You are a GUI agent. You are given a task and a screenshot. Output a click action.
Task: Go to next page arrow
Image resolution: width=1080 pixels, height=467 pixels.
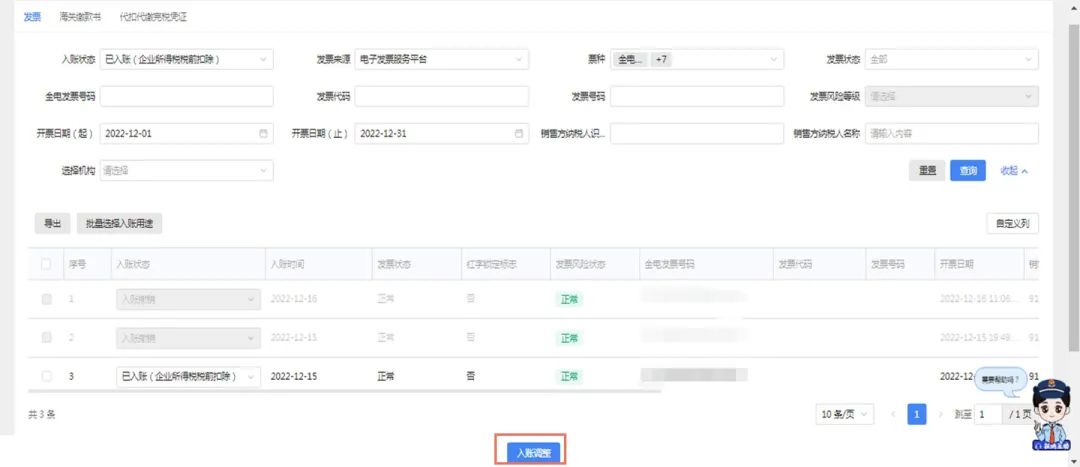point(940,414)
